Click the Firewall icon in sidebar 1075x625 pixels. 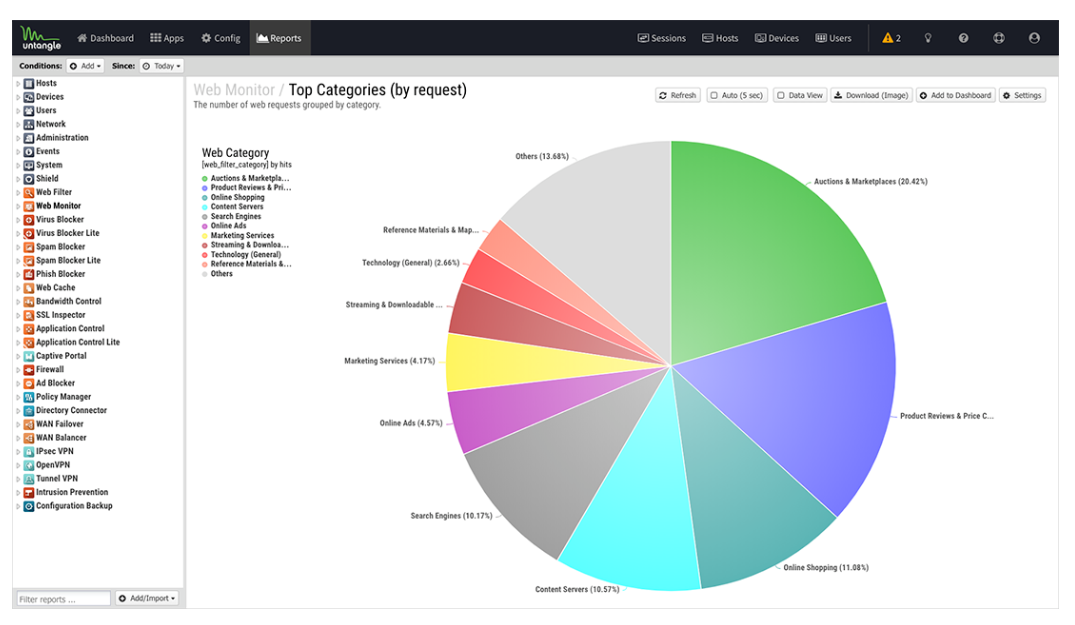[x=29, y=370]
